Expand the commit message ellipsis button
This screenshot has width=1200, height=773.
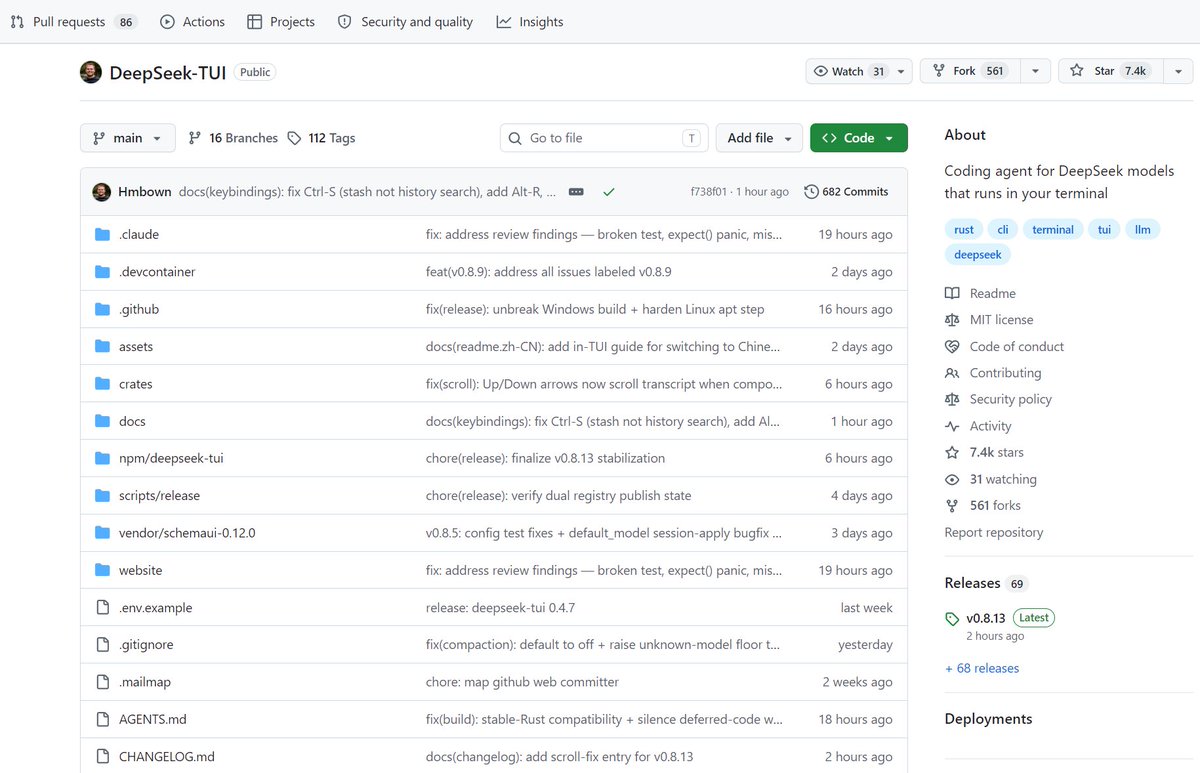pyautogui.click(x=576, y=192)
